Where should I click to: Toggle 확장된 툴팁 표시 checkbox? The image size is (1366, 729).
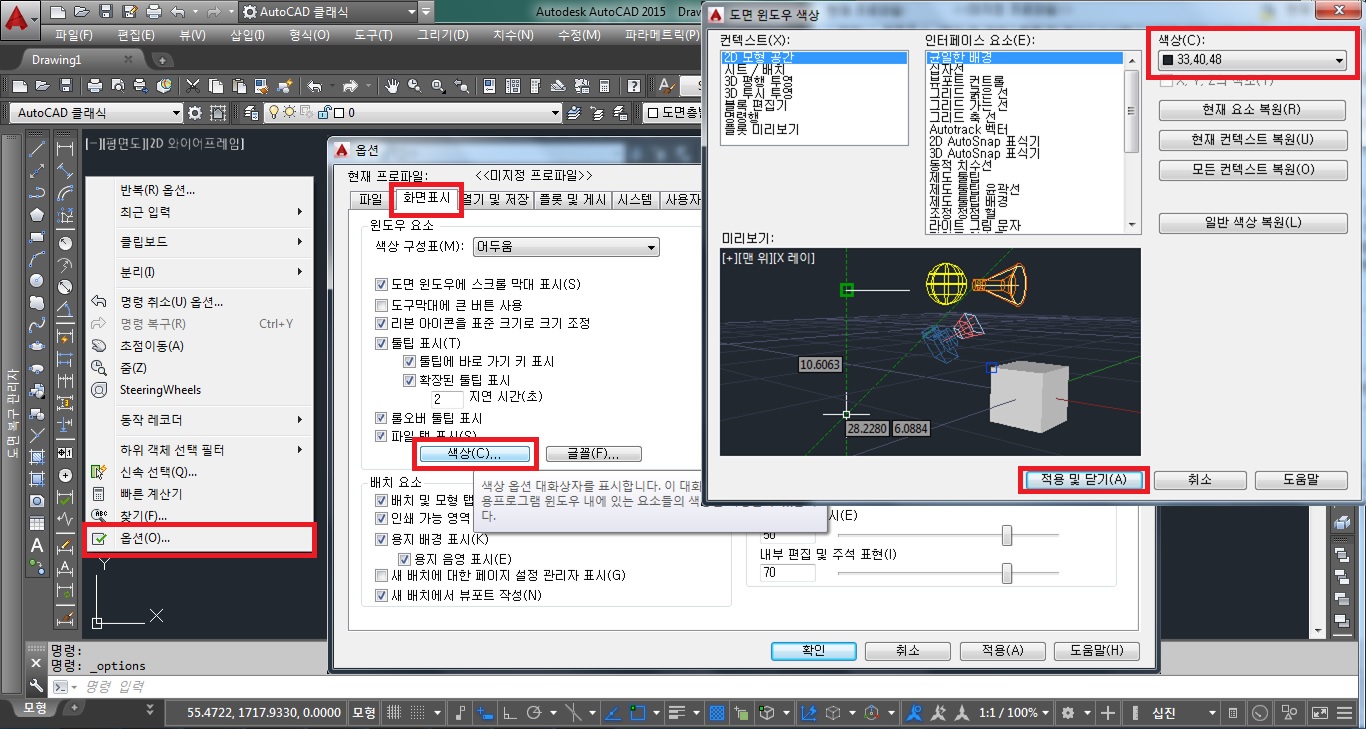pyautogui.click(x=409, y=381)
